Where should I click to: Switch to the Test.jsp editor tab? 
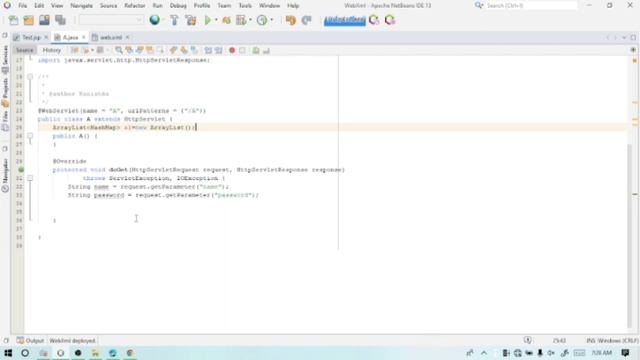[x=31, y=38]
